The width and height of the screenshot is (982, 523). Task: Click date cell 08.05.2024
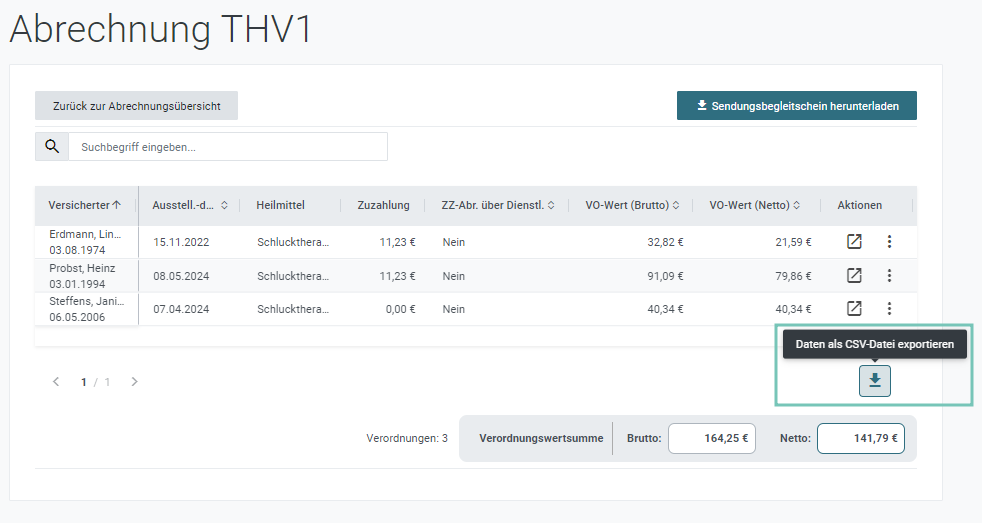(x=181, y=276)
